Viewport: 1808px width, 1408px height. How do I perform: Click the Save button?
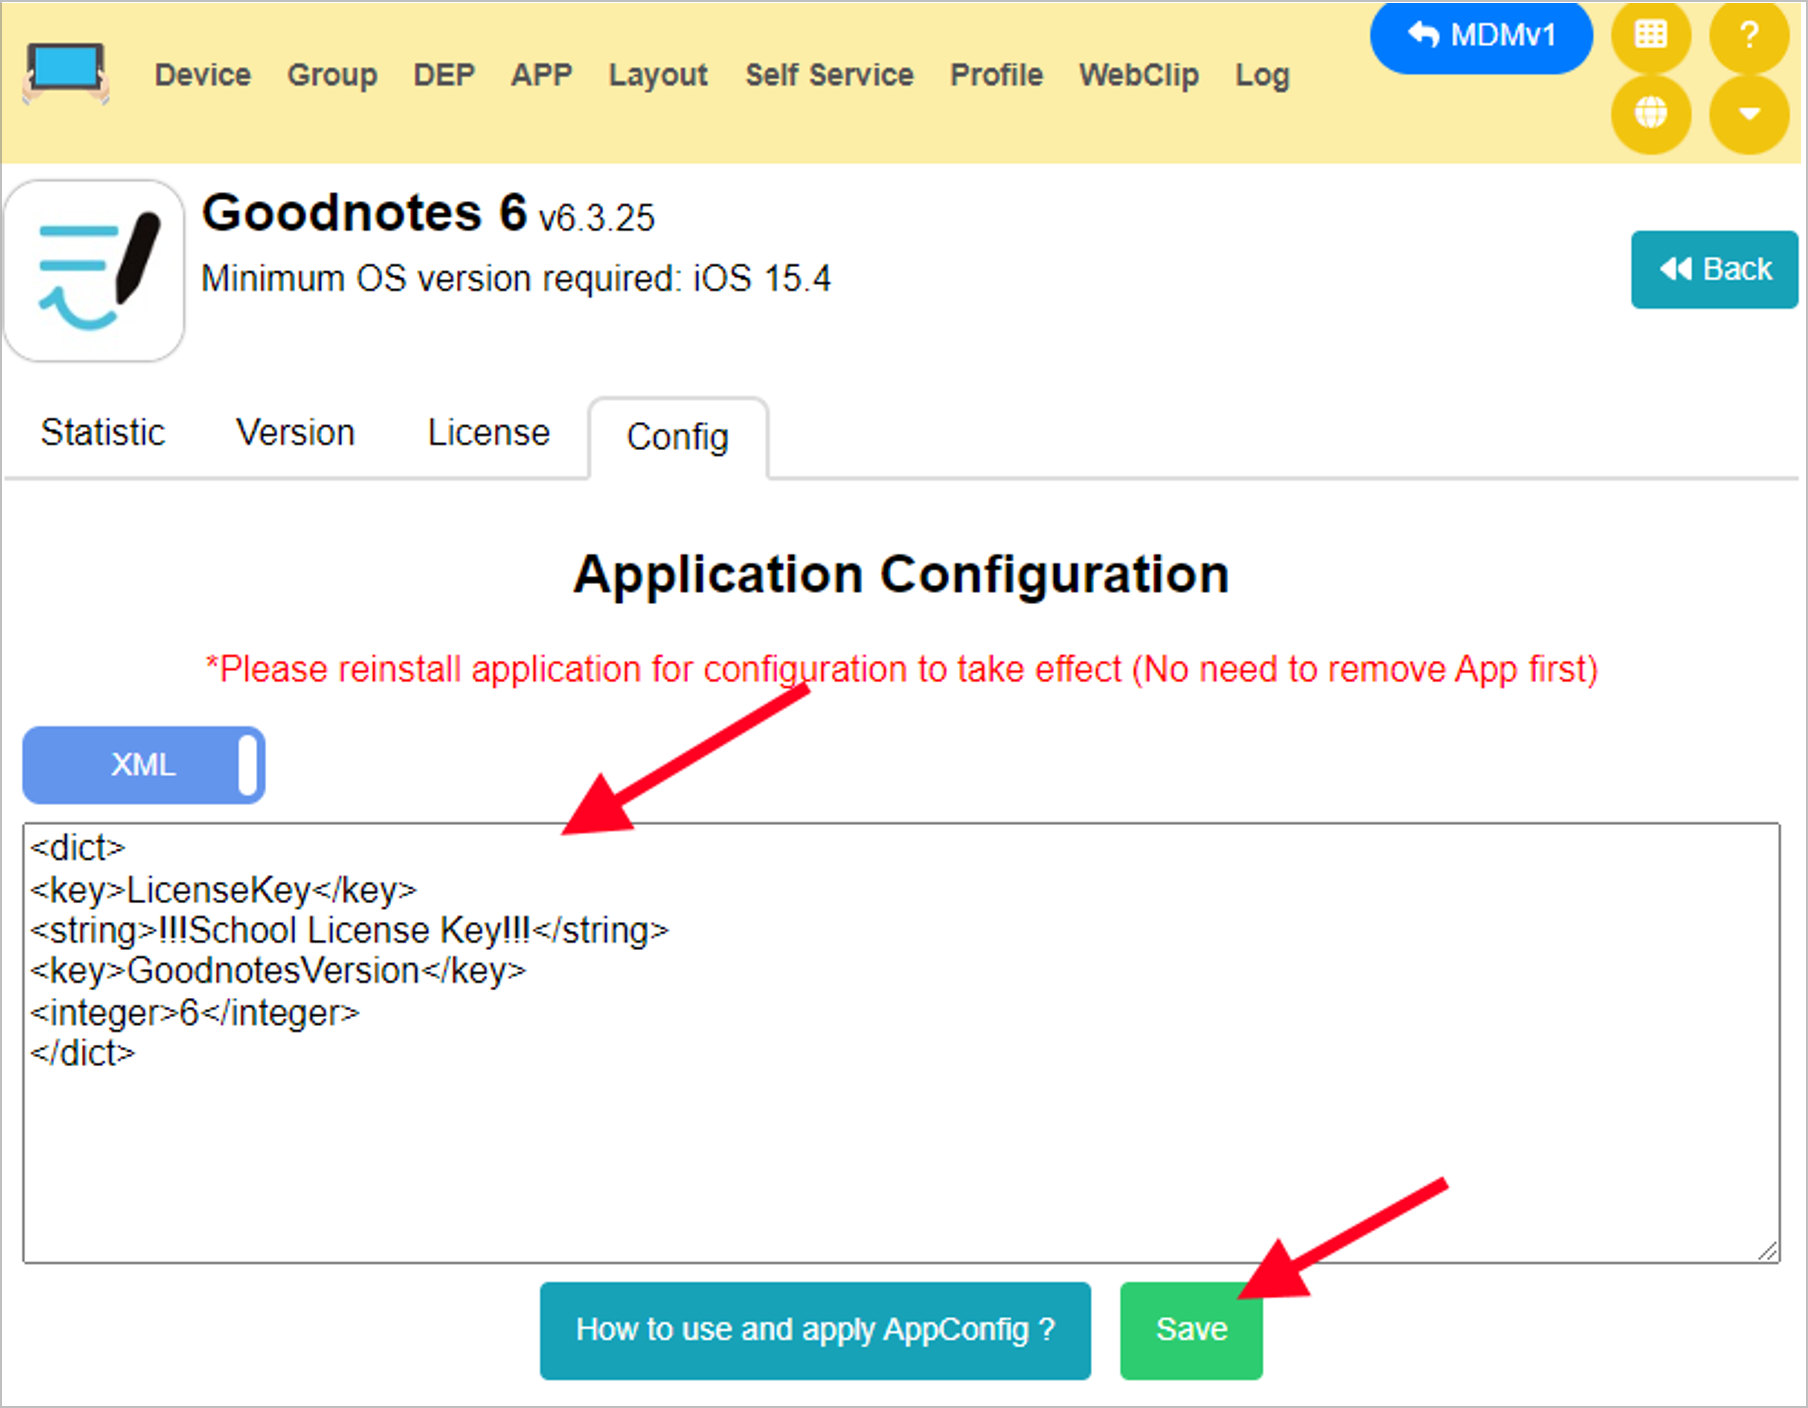pyautogui.click(x=1190, y=1329)
